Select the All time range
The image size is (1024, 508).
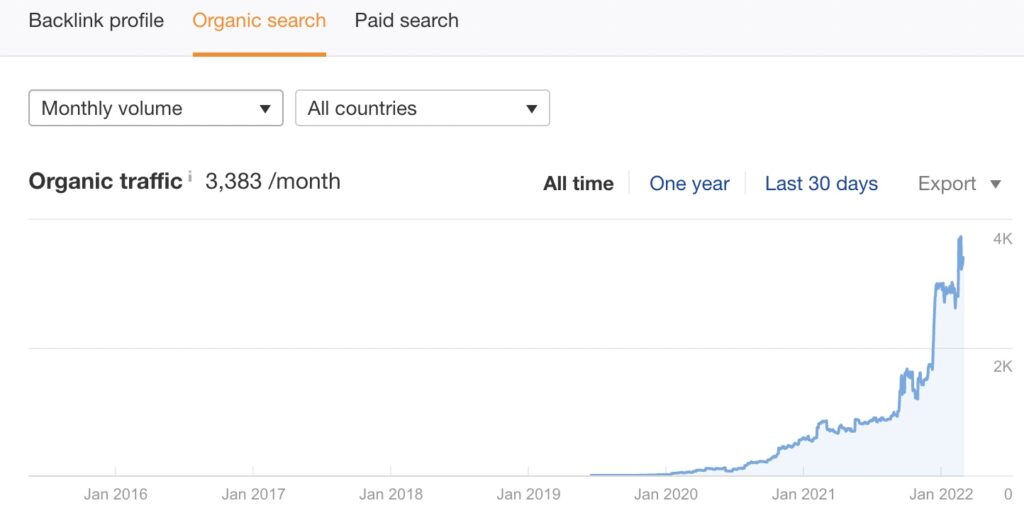point(578,184)
